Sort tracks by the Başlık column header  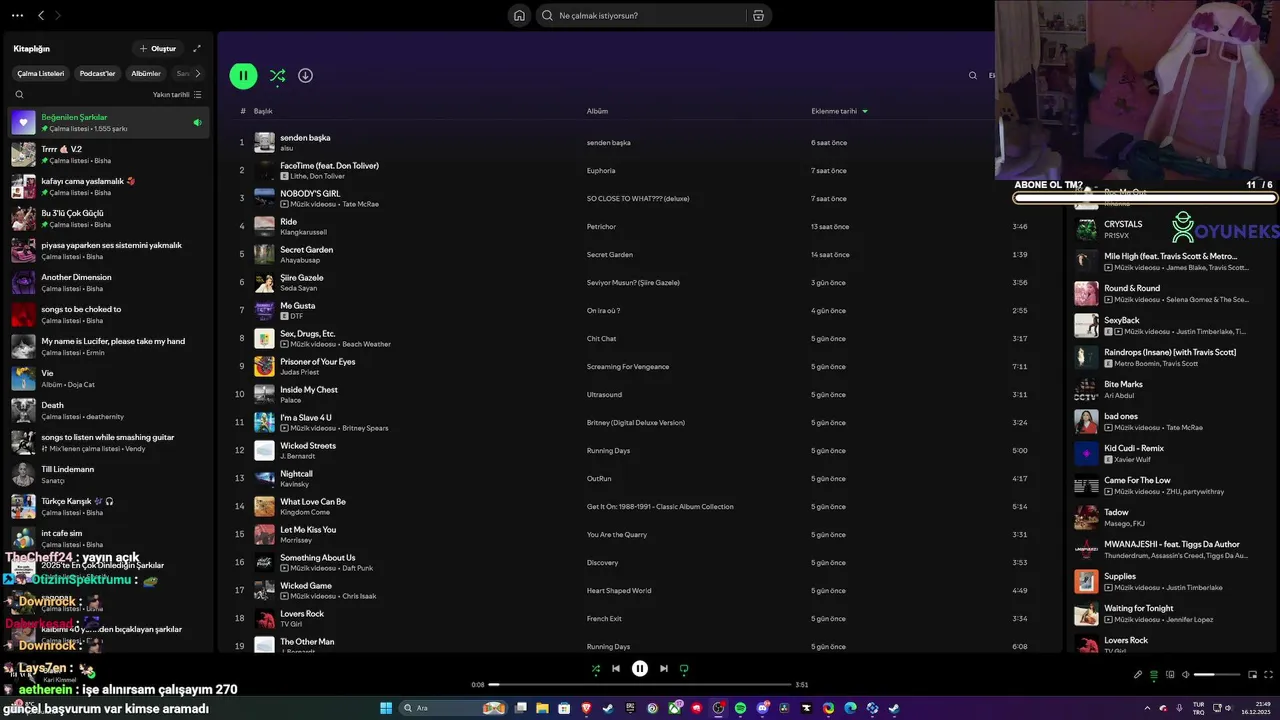coord(263,111)
